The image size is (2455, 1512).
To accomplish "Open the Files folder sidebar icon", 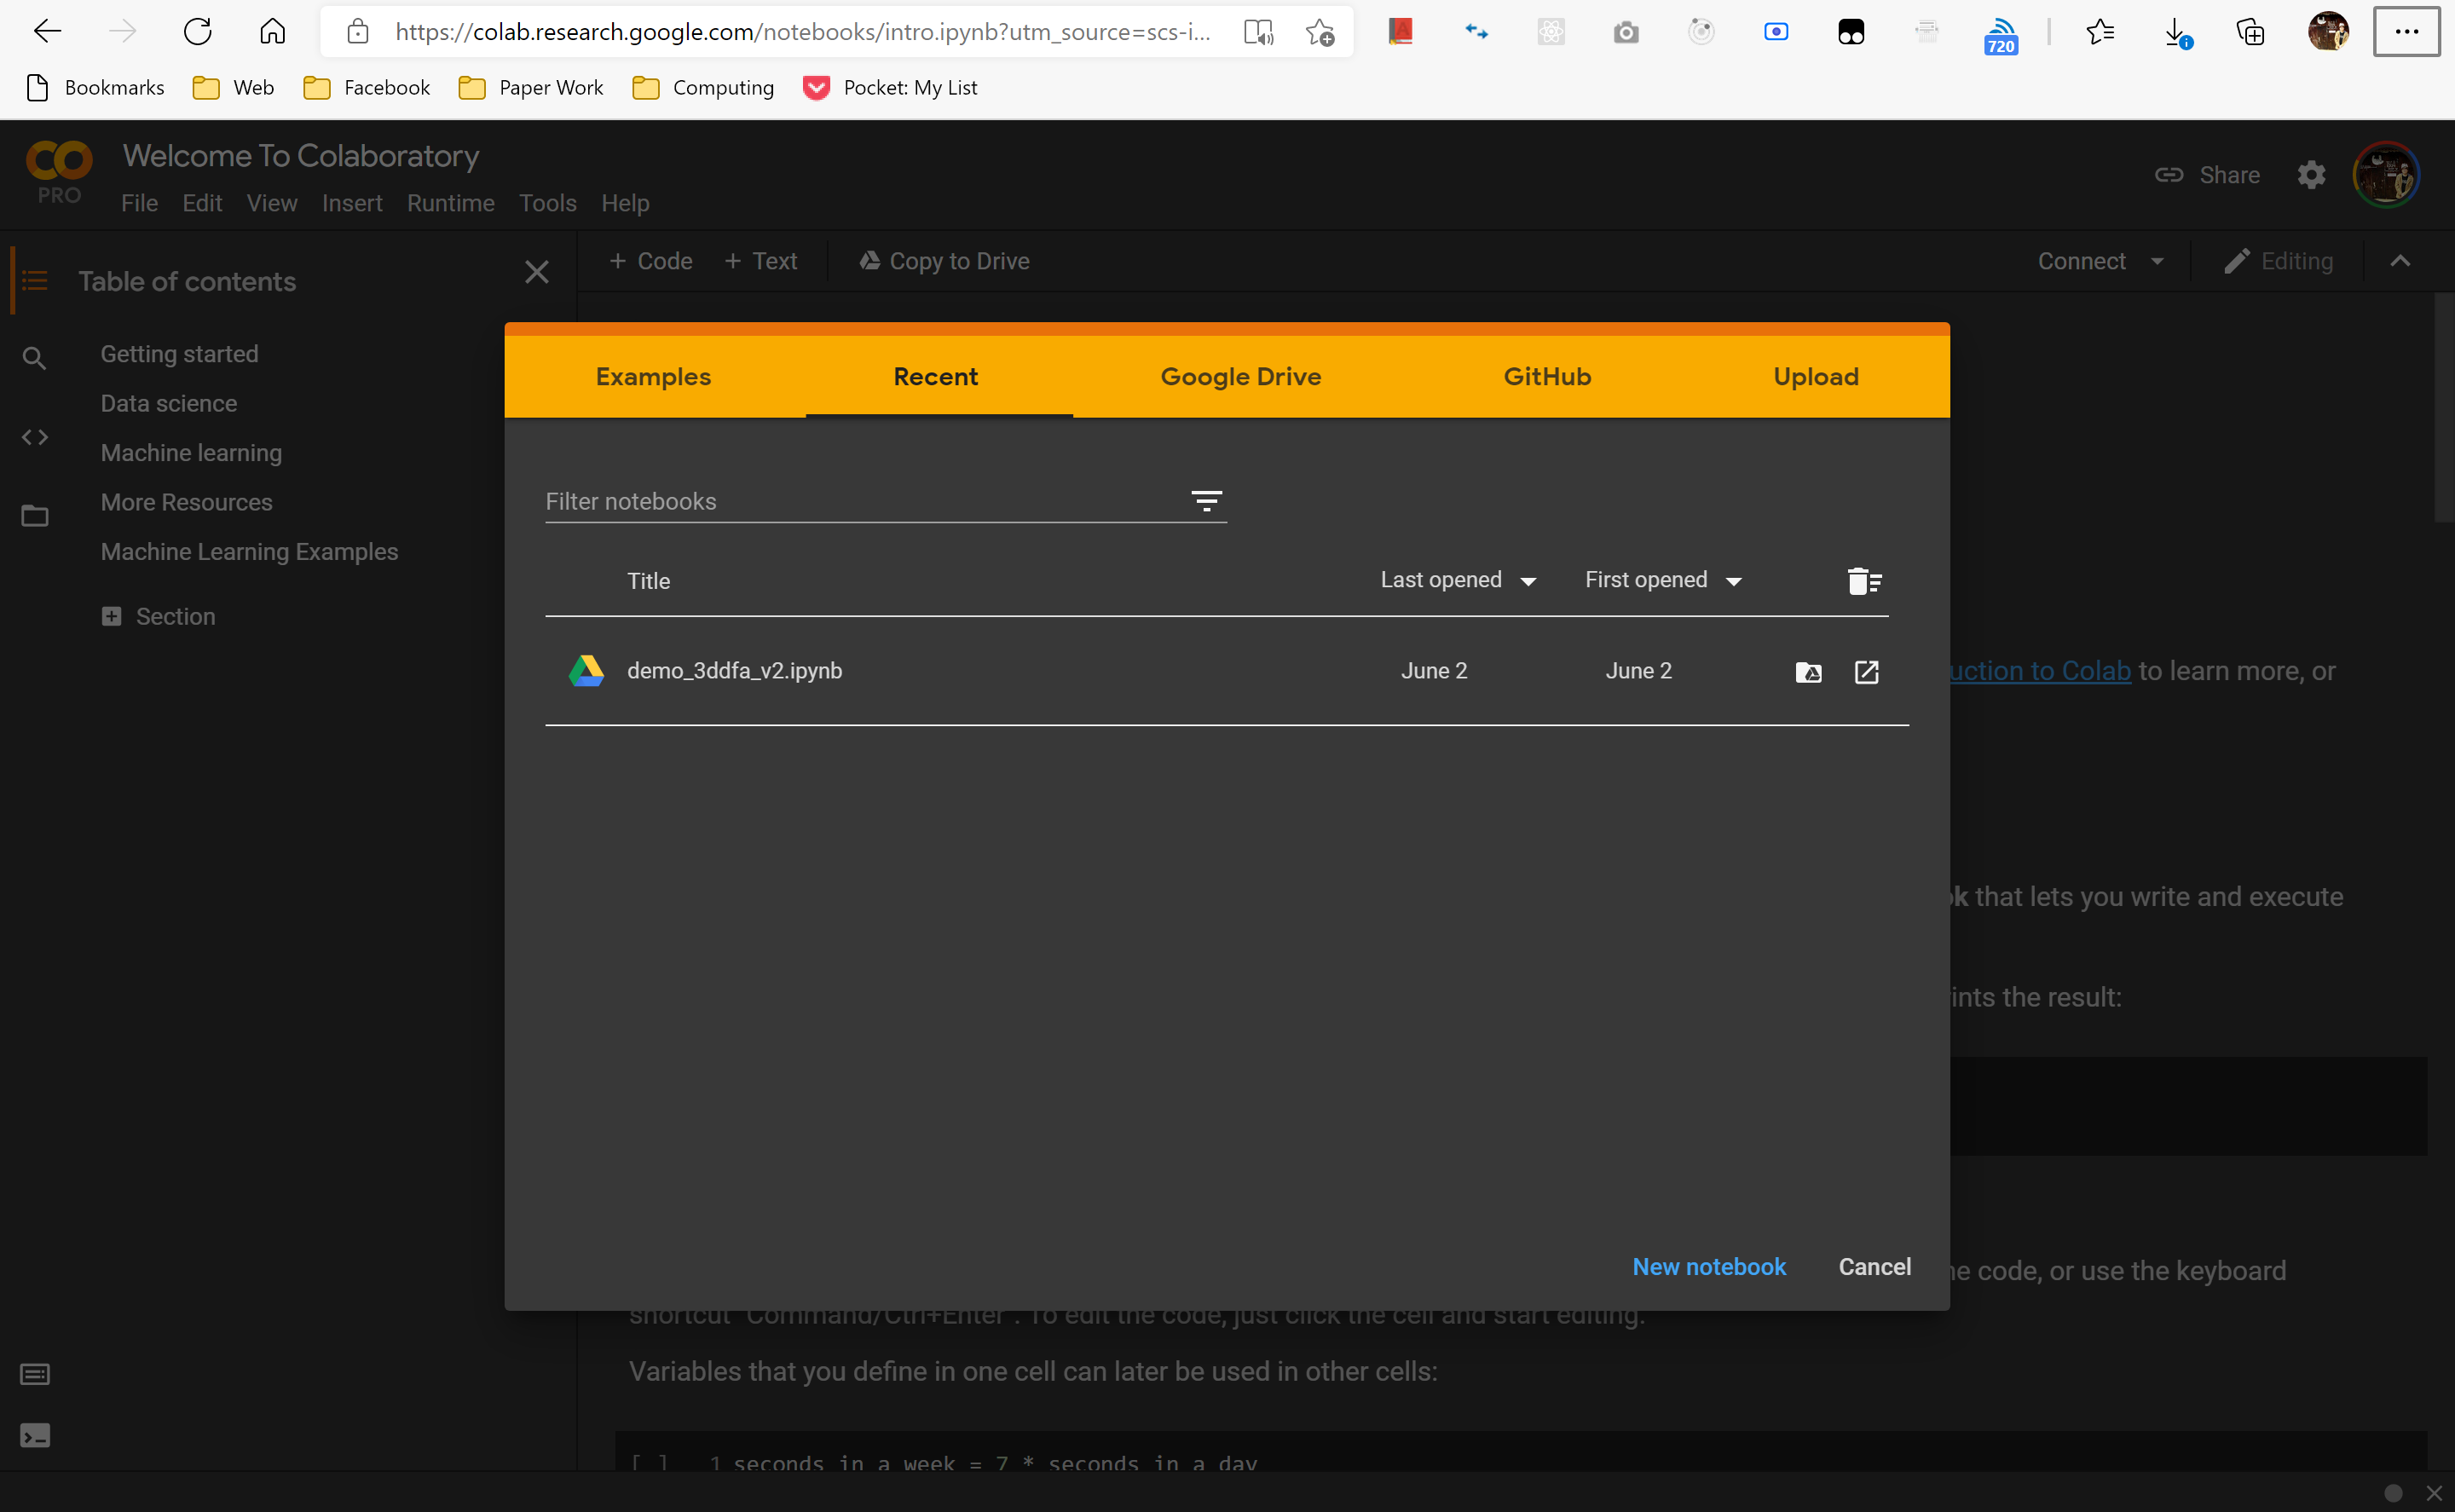I will (x=34, y=515).
